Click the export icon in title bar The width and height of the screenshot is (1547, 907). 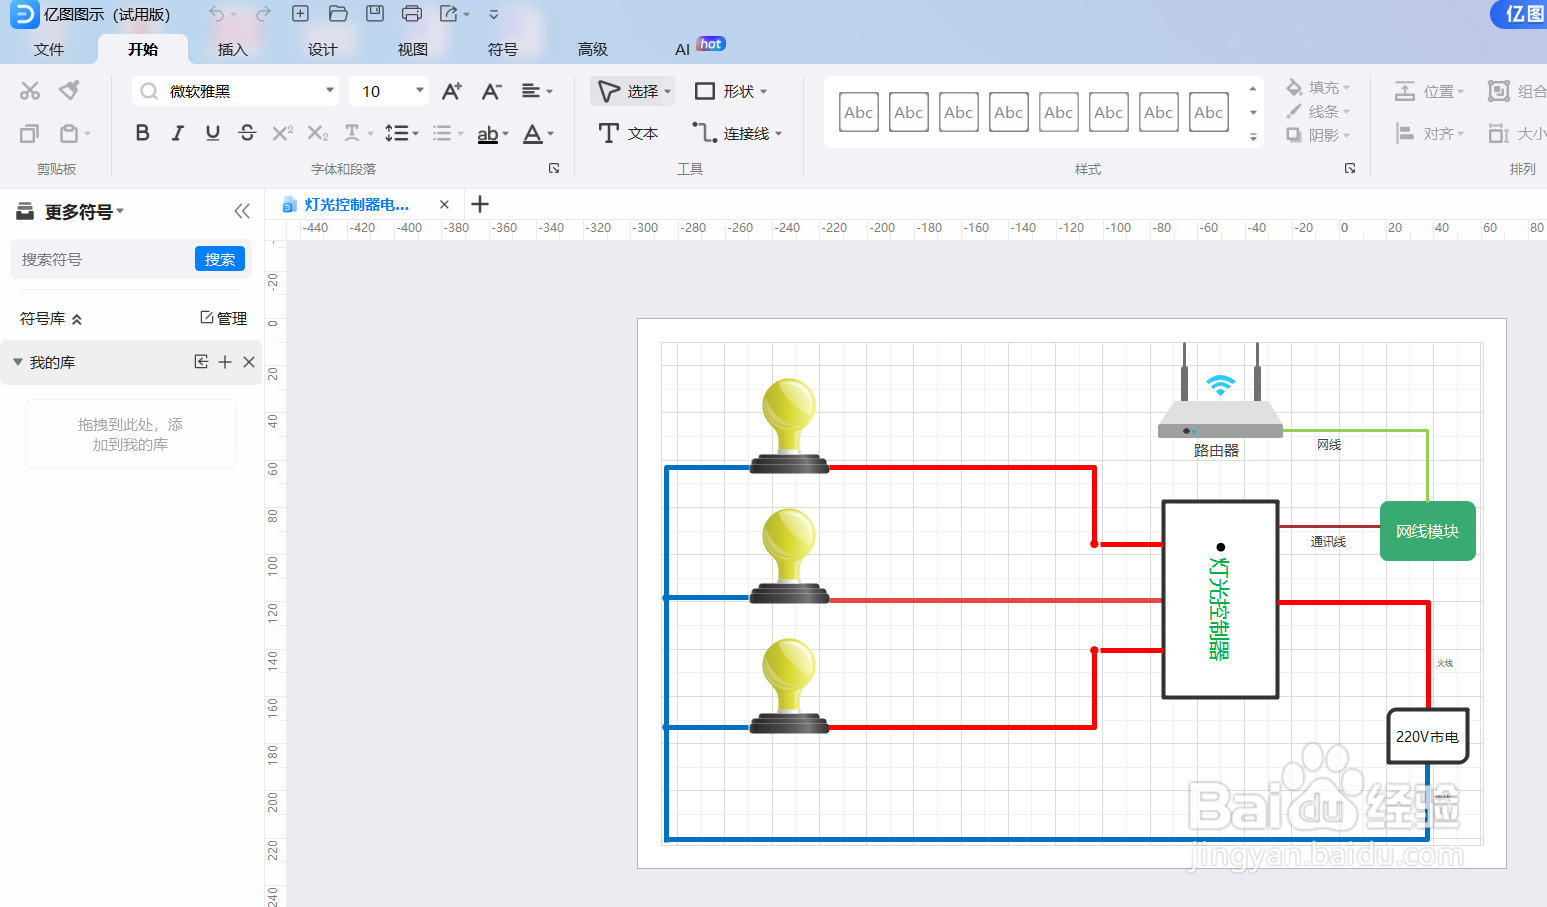pyautogui.click(x=449, y=14)
